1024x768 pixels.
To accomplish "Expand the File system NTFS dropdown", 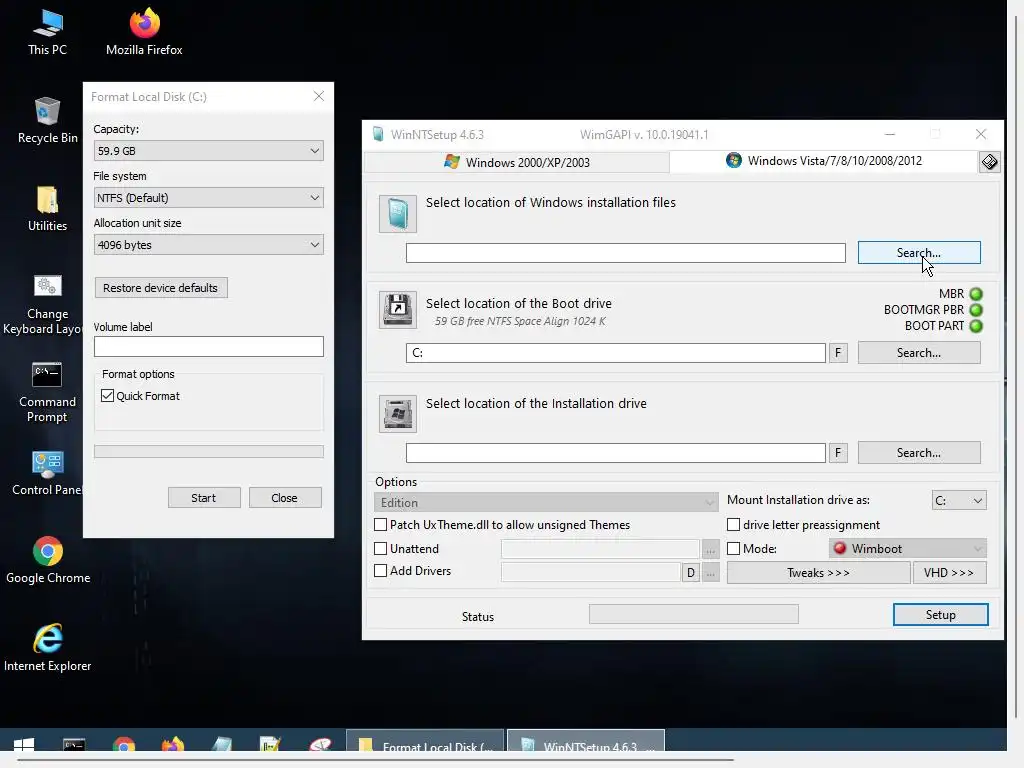I will (208, 198).
